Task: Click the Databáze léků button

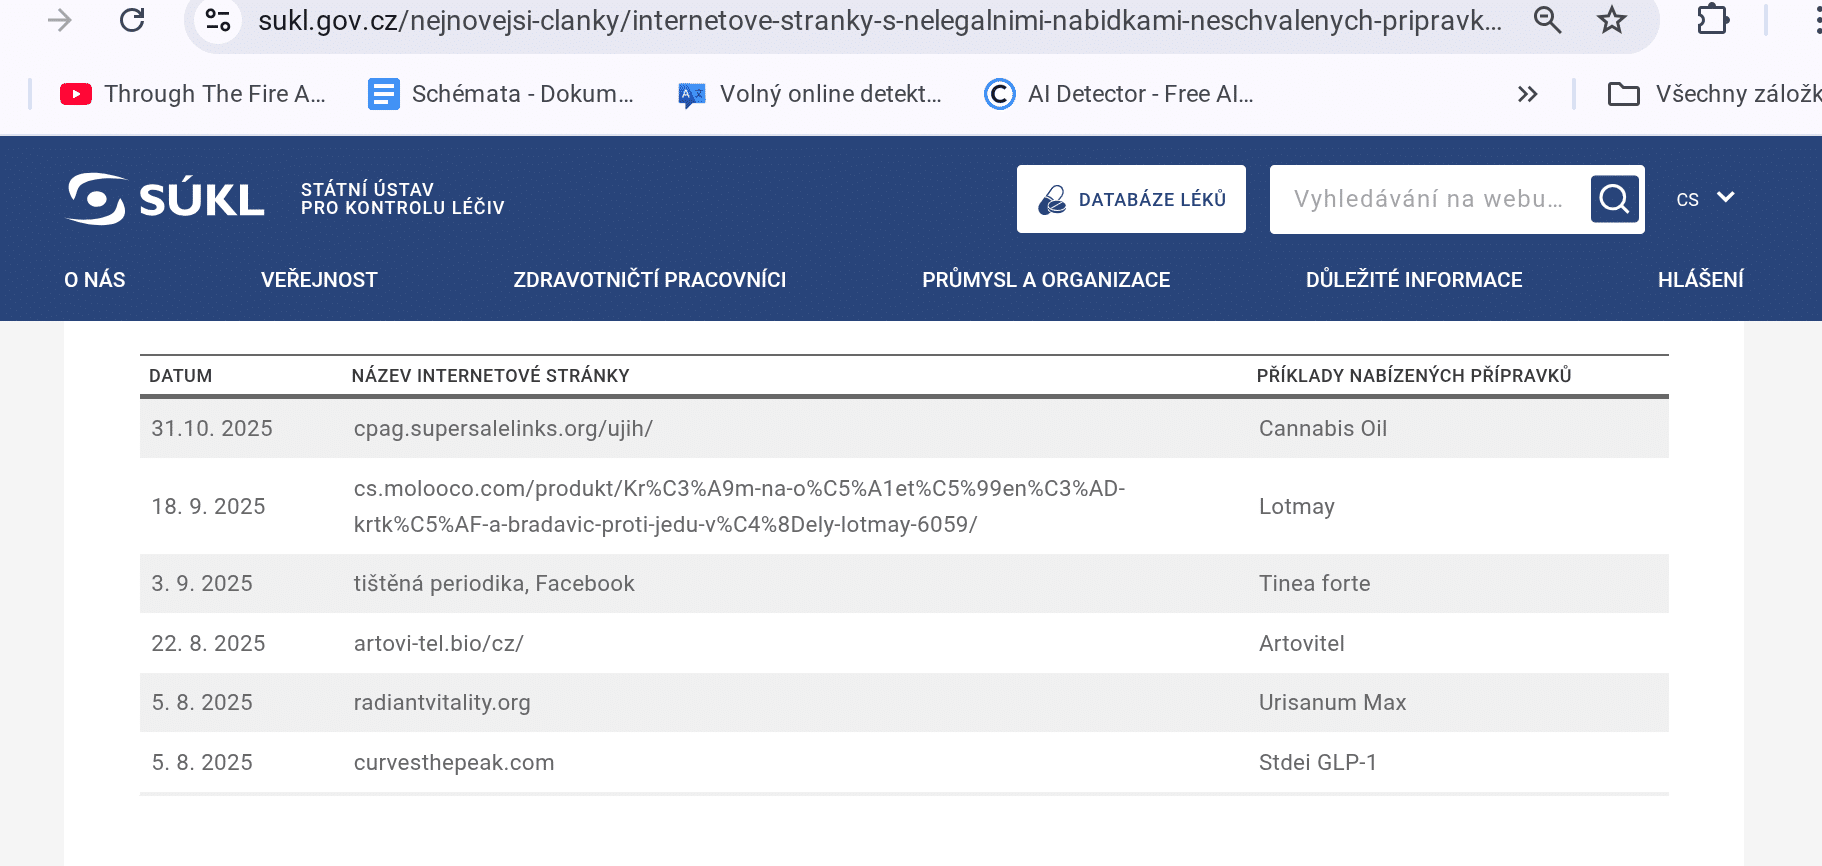Action: tap(1131, 199)
